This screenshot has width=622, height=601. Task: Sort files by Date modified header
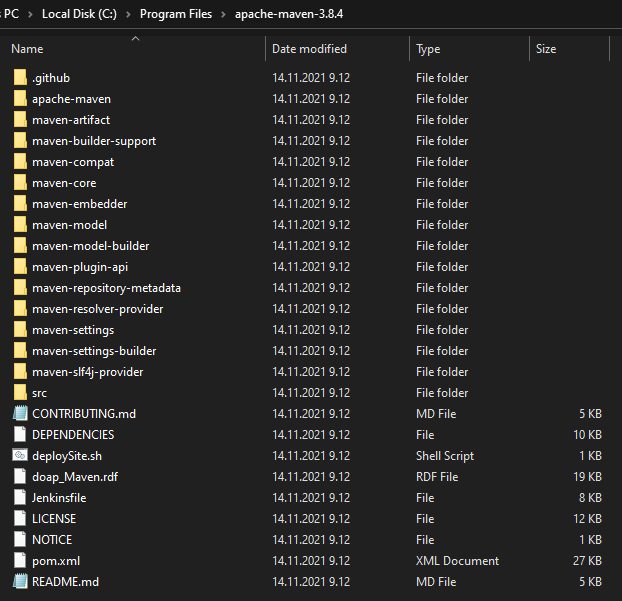pos(309,49)
